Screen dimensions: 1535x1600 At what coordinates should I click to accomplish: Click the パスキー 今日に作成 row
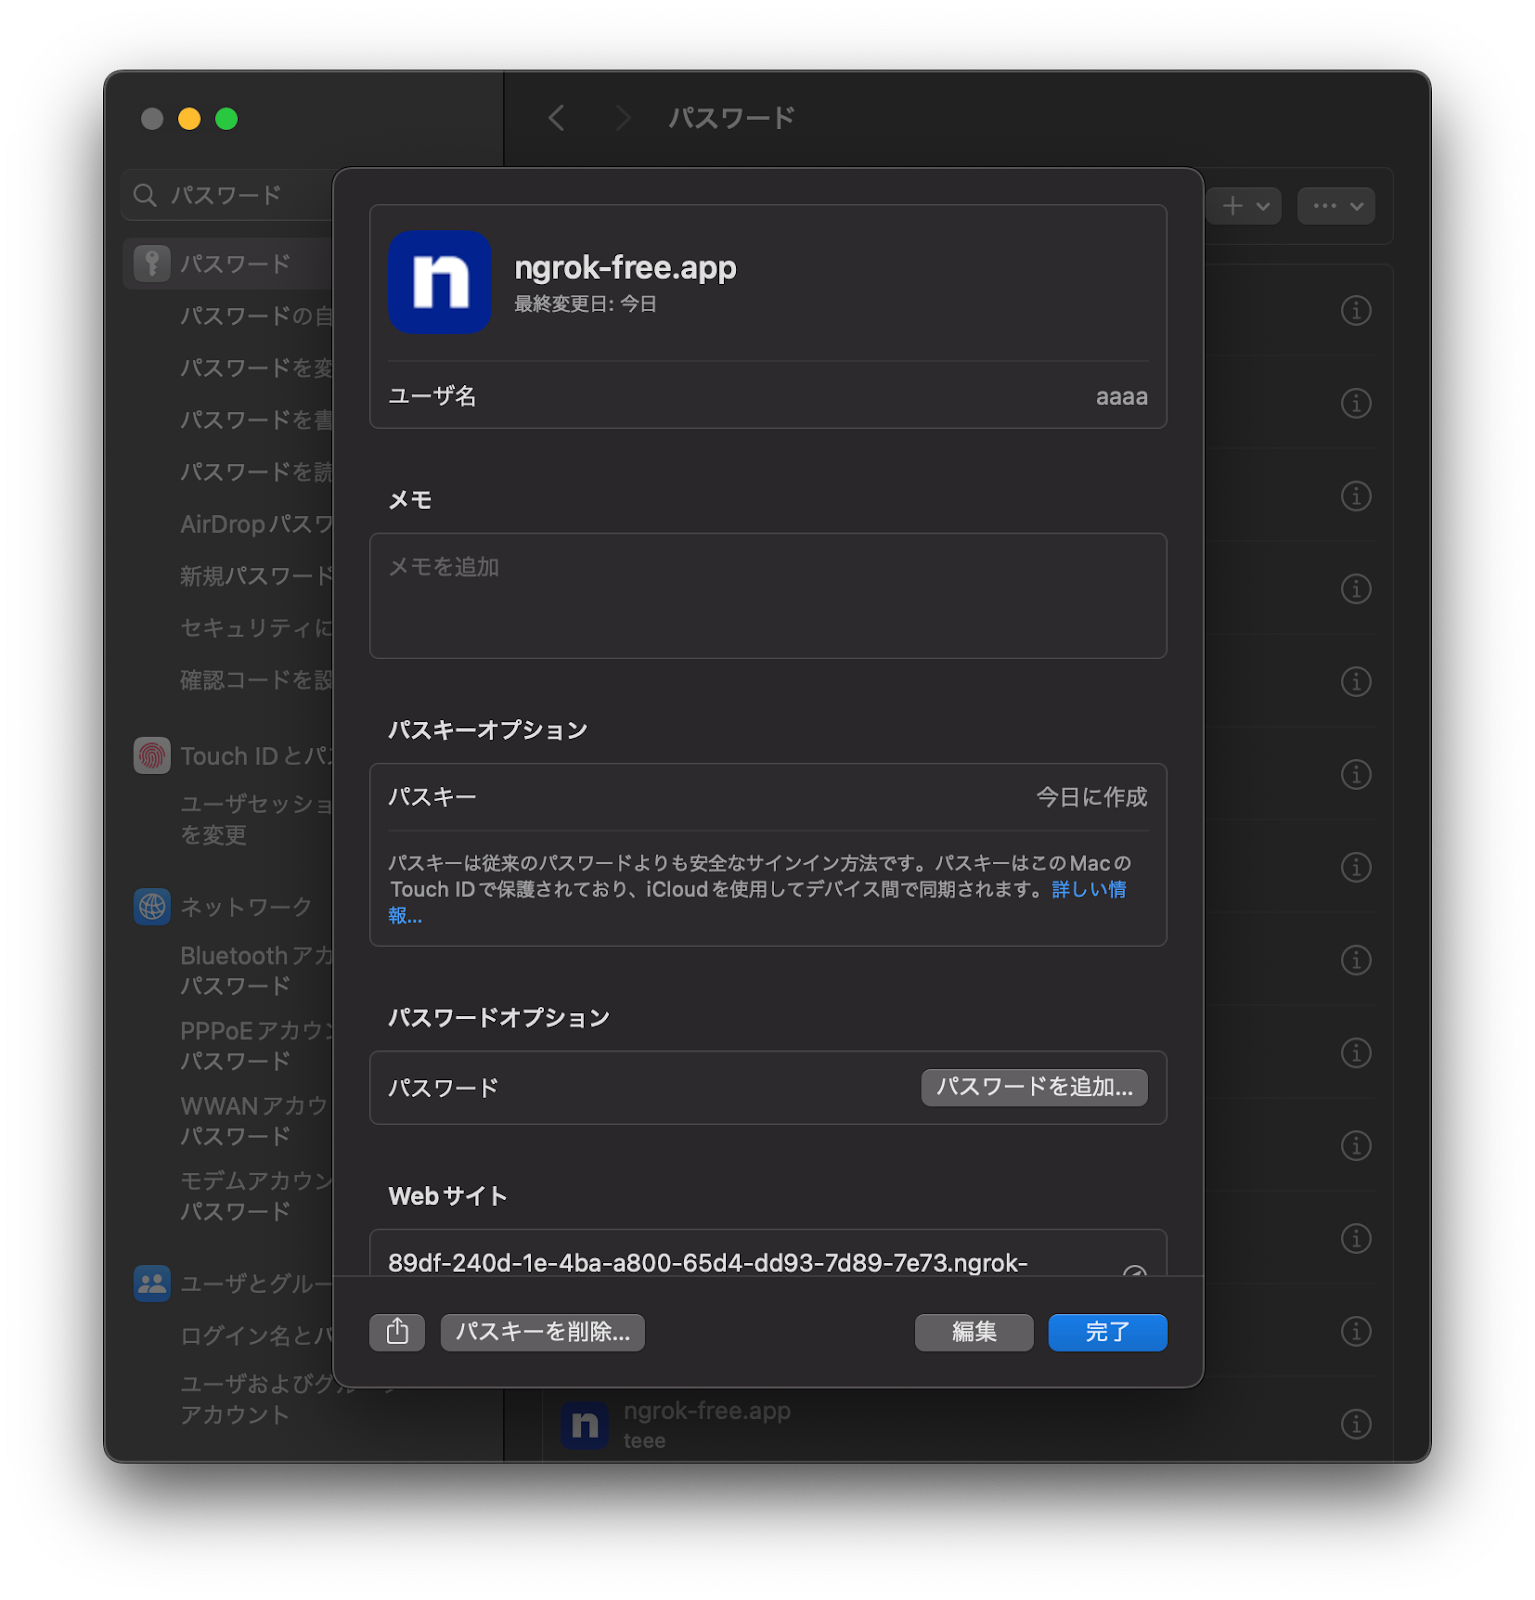click(x=768, y=797)
